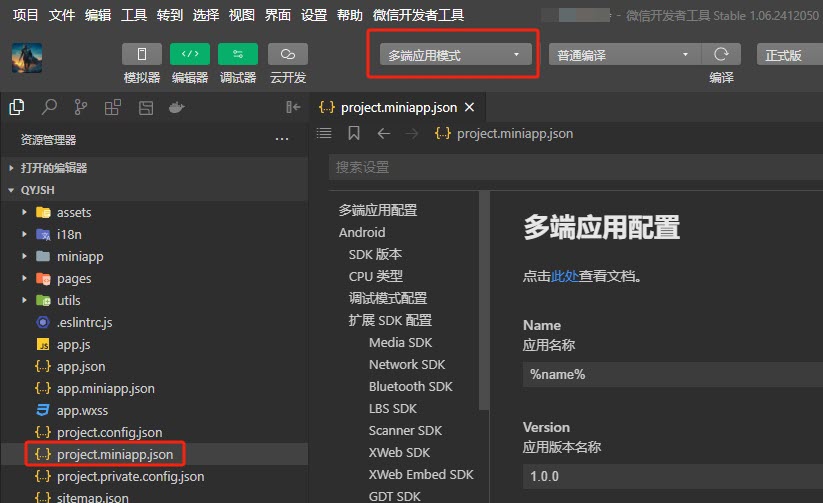
Task: Open the extensions sidebar icon
Action: (x=113, y=107)
